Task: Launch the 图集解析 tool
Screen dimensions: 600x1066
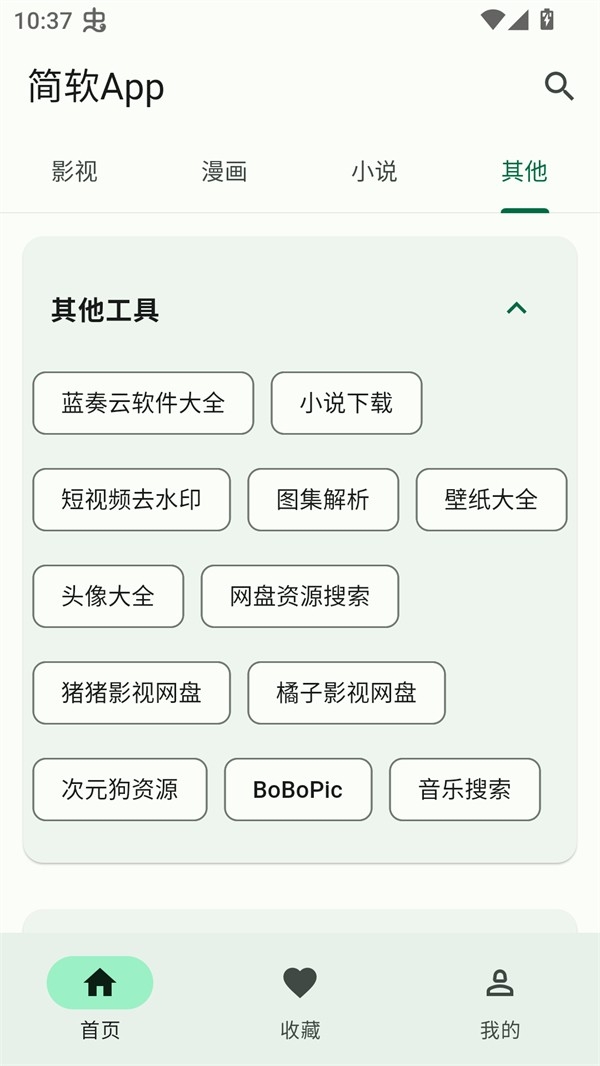Action: pyautogui.click(x=323, y=499)
